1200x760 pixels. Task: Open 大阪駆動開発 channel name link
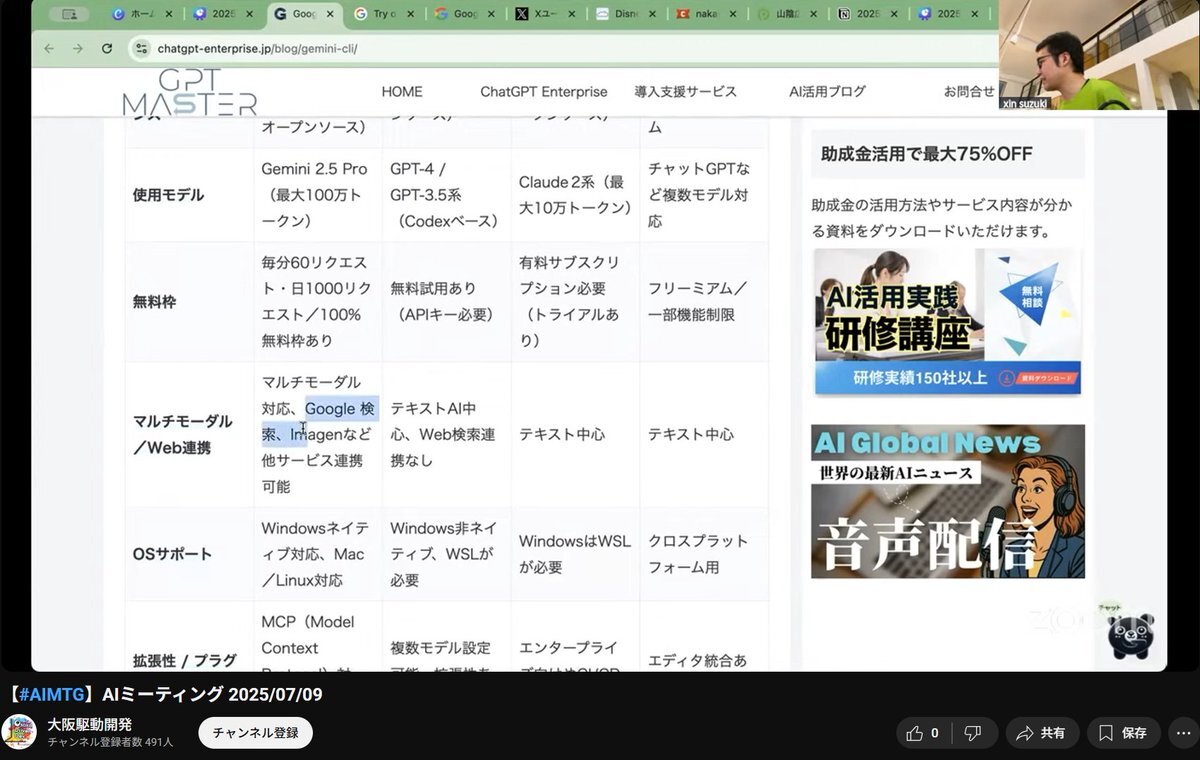pyautogui.click(x=89, y=724)
